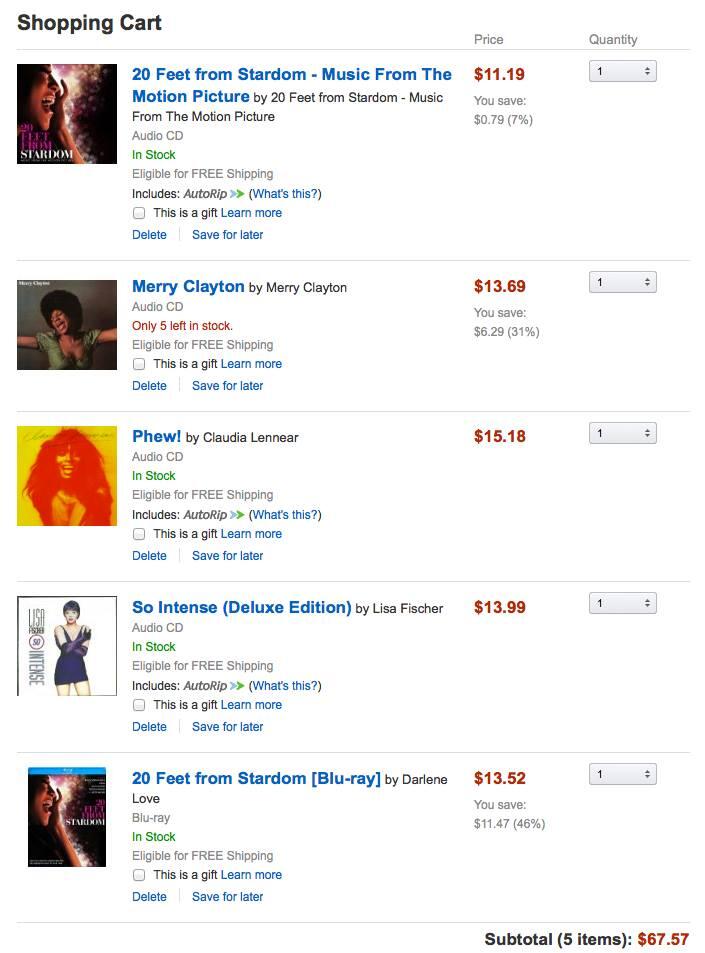
Task: Open So Intense (Deluxe Edition) product page
Action: tap(241, 608)
